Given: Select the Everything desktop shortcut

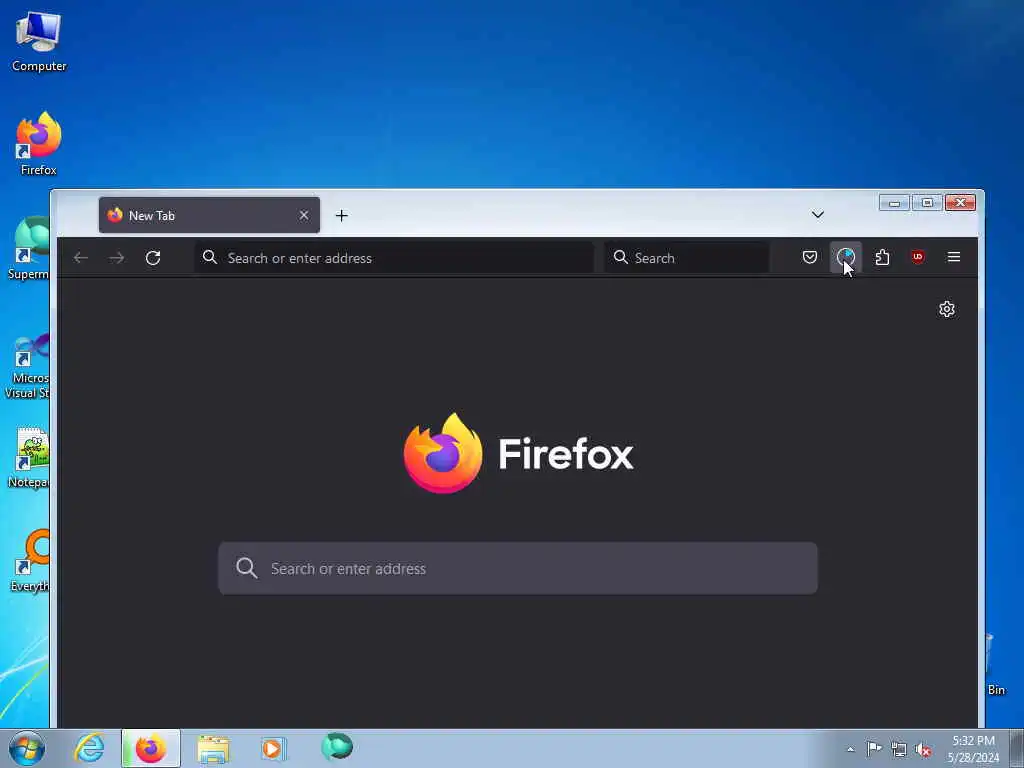Looking at the screenshot, I should (29, 562).
